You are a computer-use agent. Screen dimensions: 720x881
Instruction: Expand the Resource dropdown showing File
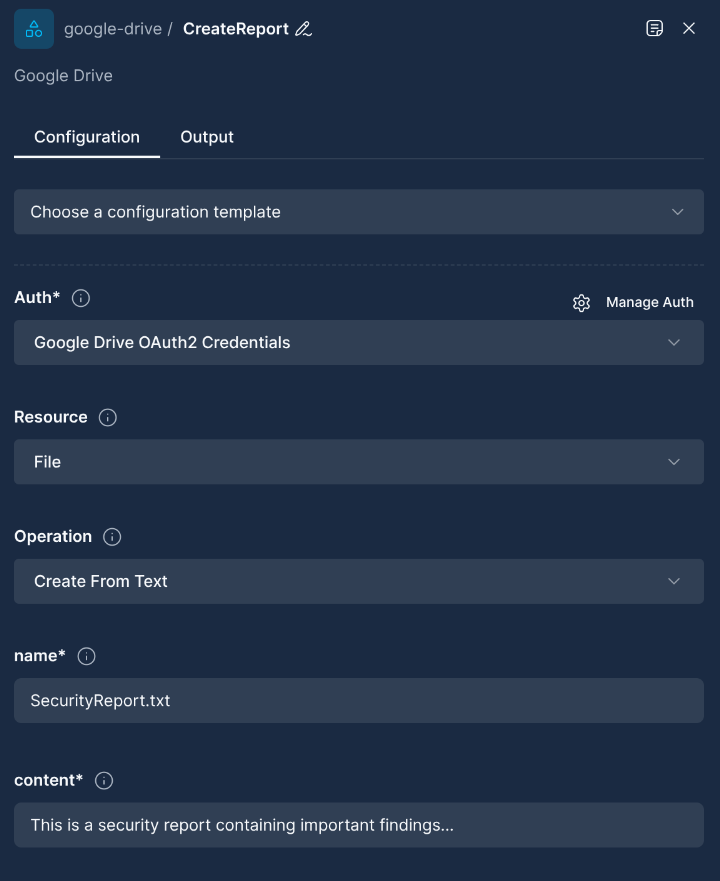[359, 462]
